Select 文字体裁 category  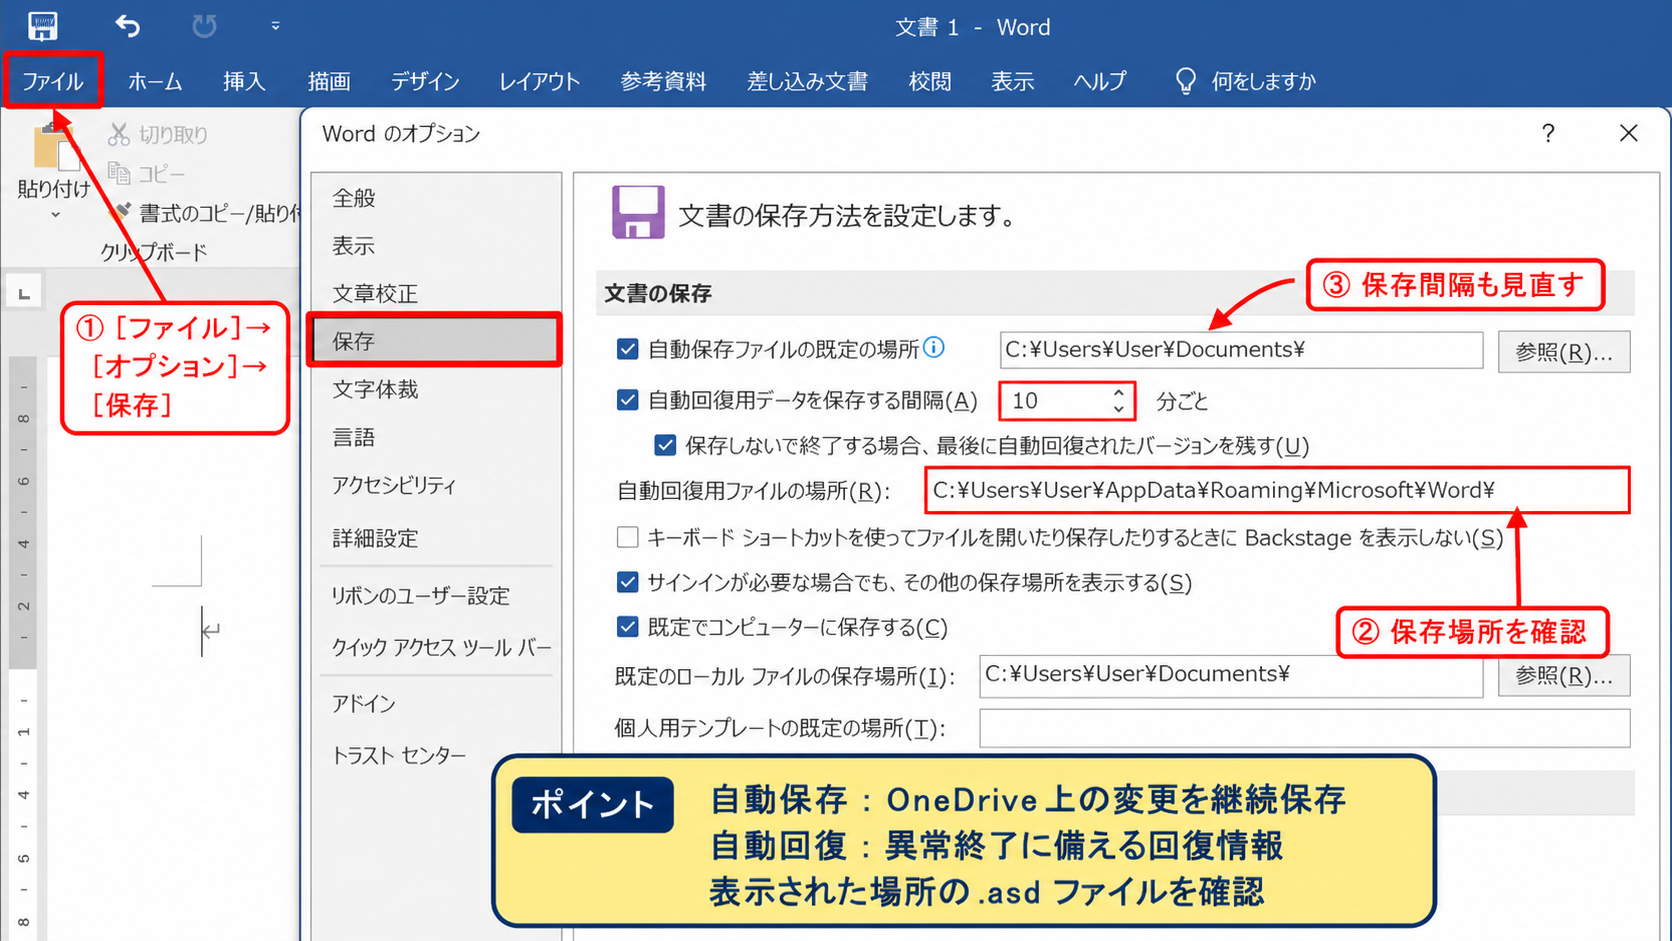pyautogui.click(x=436, y=389)
